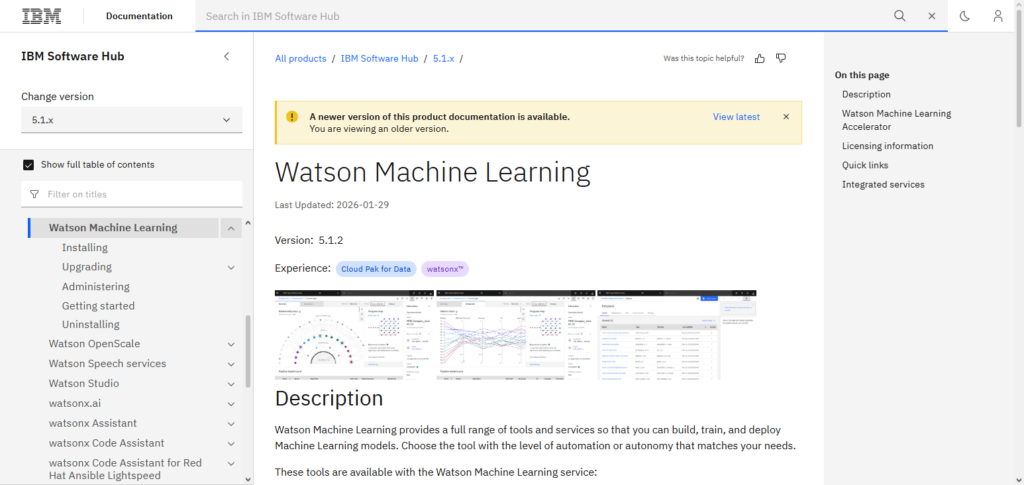Viewport: 1024px width, 485px height.
Task: Click the watsonx tag
Action: (445, 269)
